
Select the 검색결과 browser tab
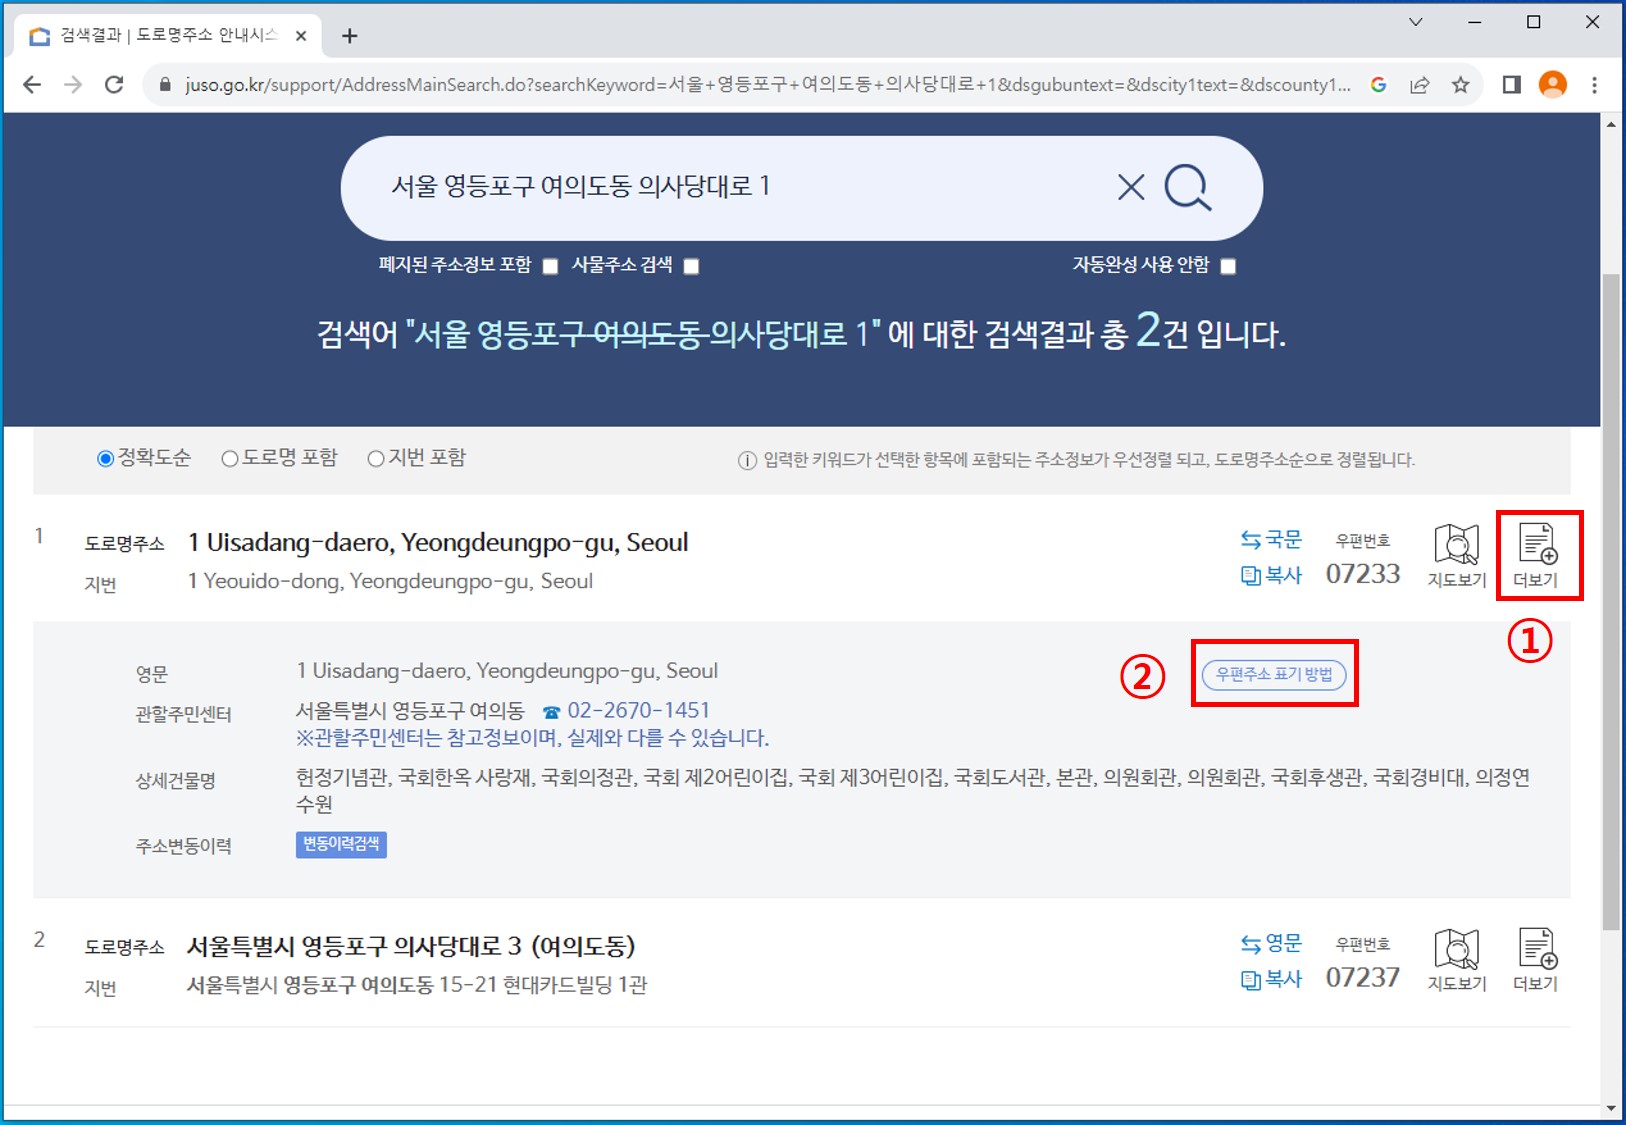pyautogui.click(x=167, y=36)
